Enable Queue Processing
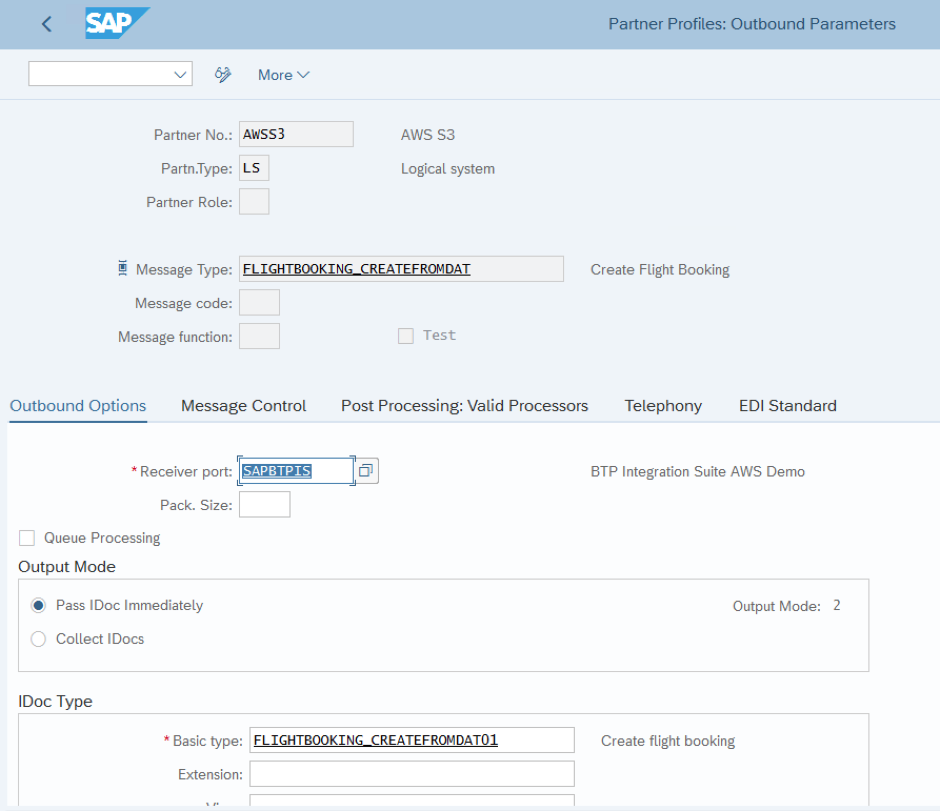The width and height of the screenshot is (941, 812). coord(26,538)
